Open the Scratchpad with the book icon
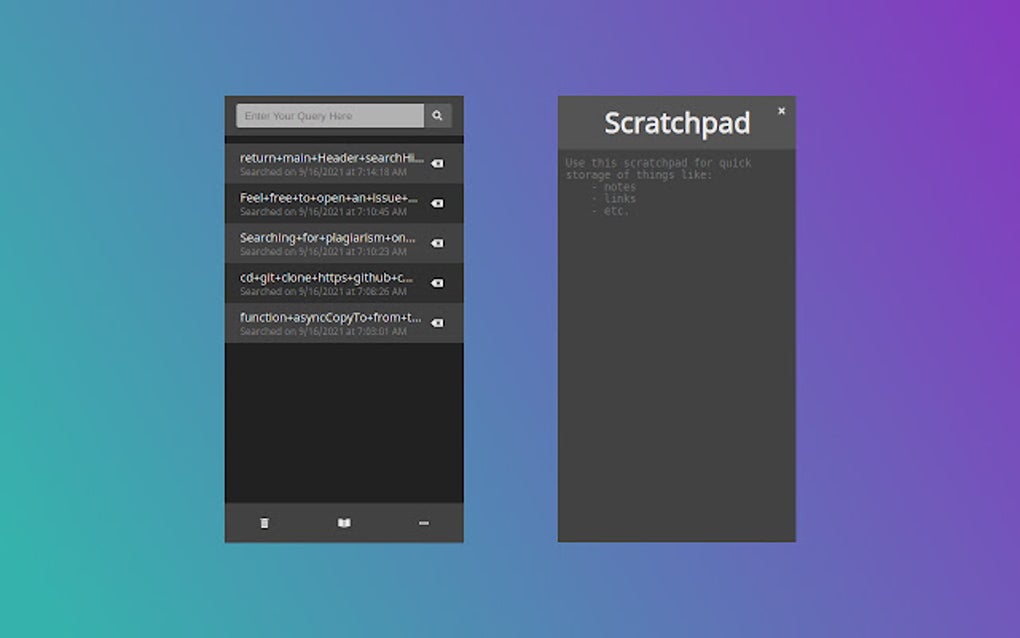 pyautogui.click(x=343, y=522)
